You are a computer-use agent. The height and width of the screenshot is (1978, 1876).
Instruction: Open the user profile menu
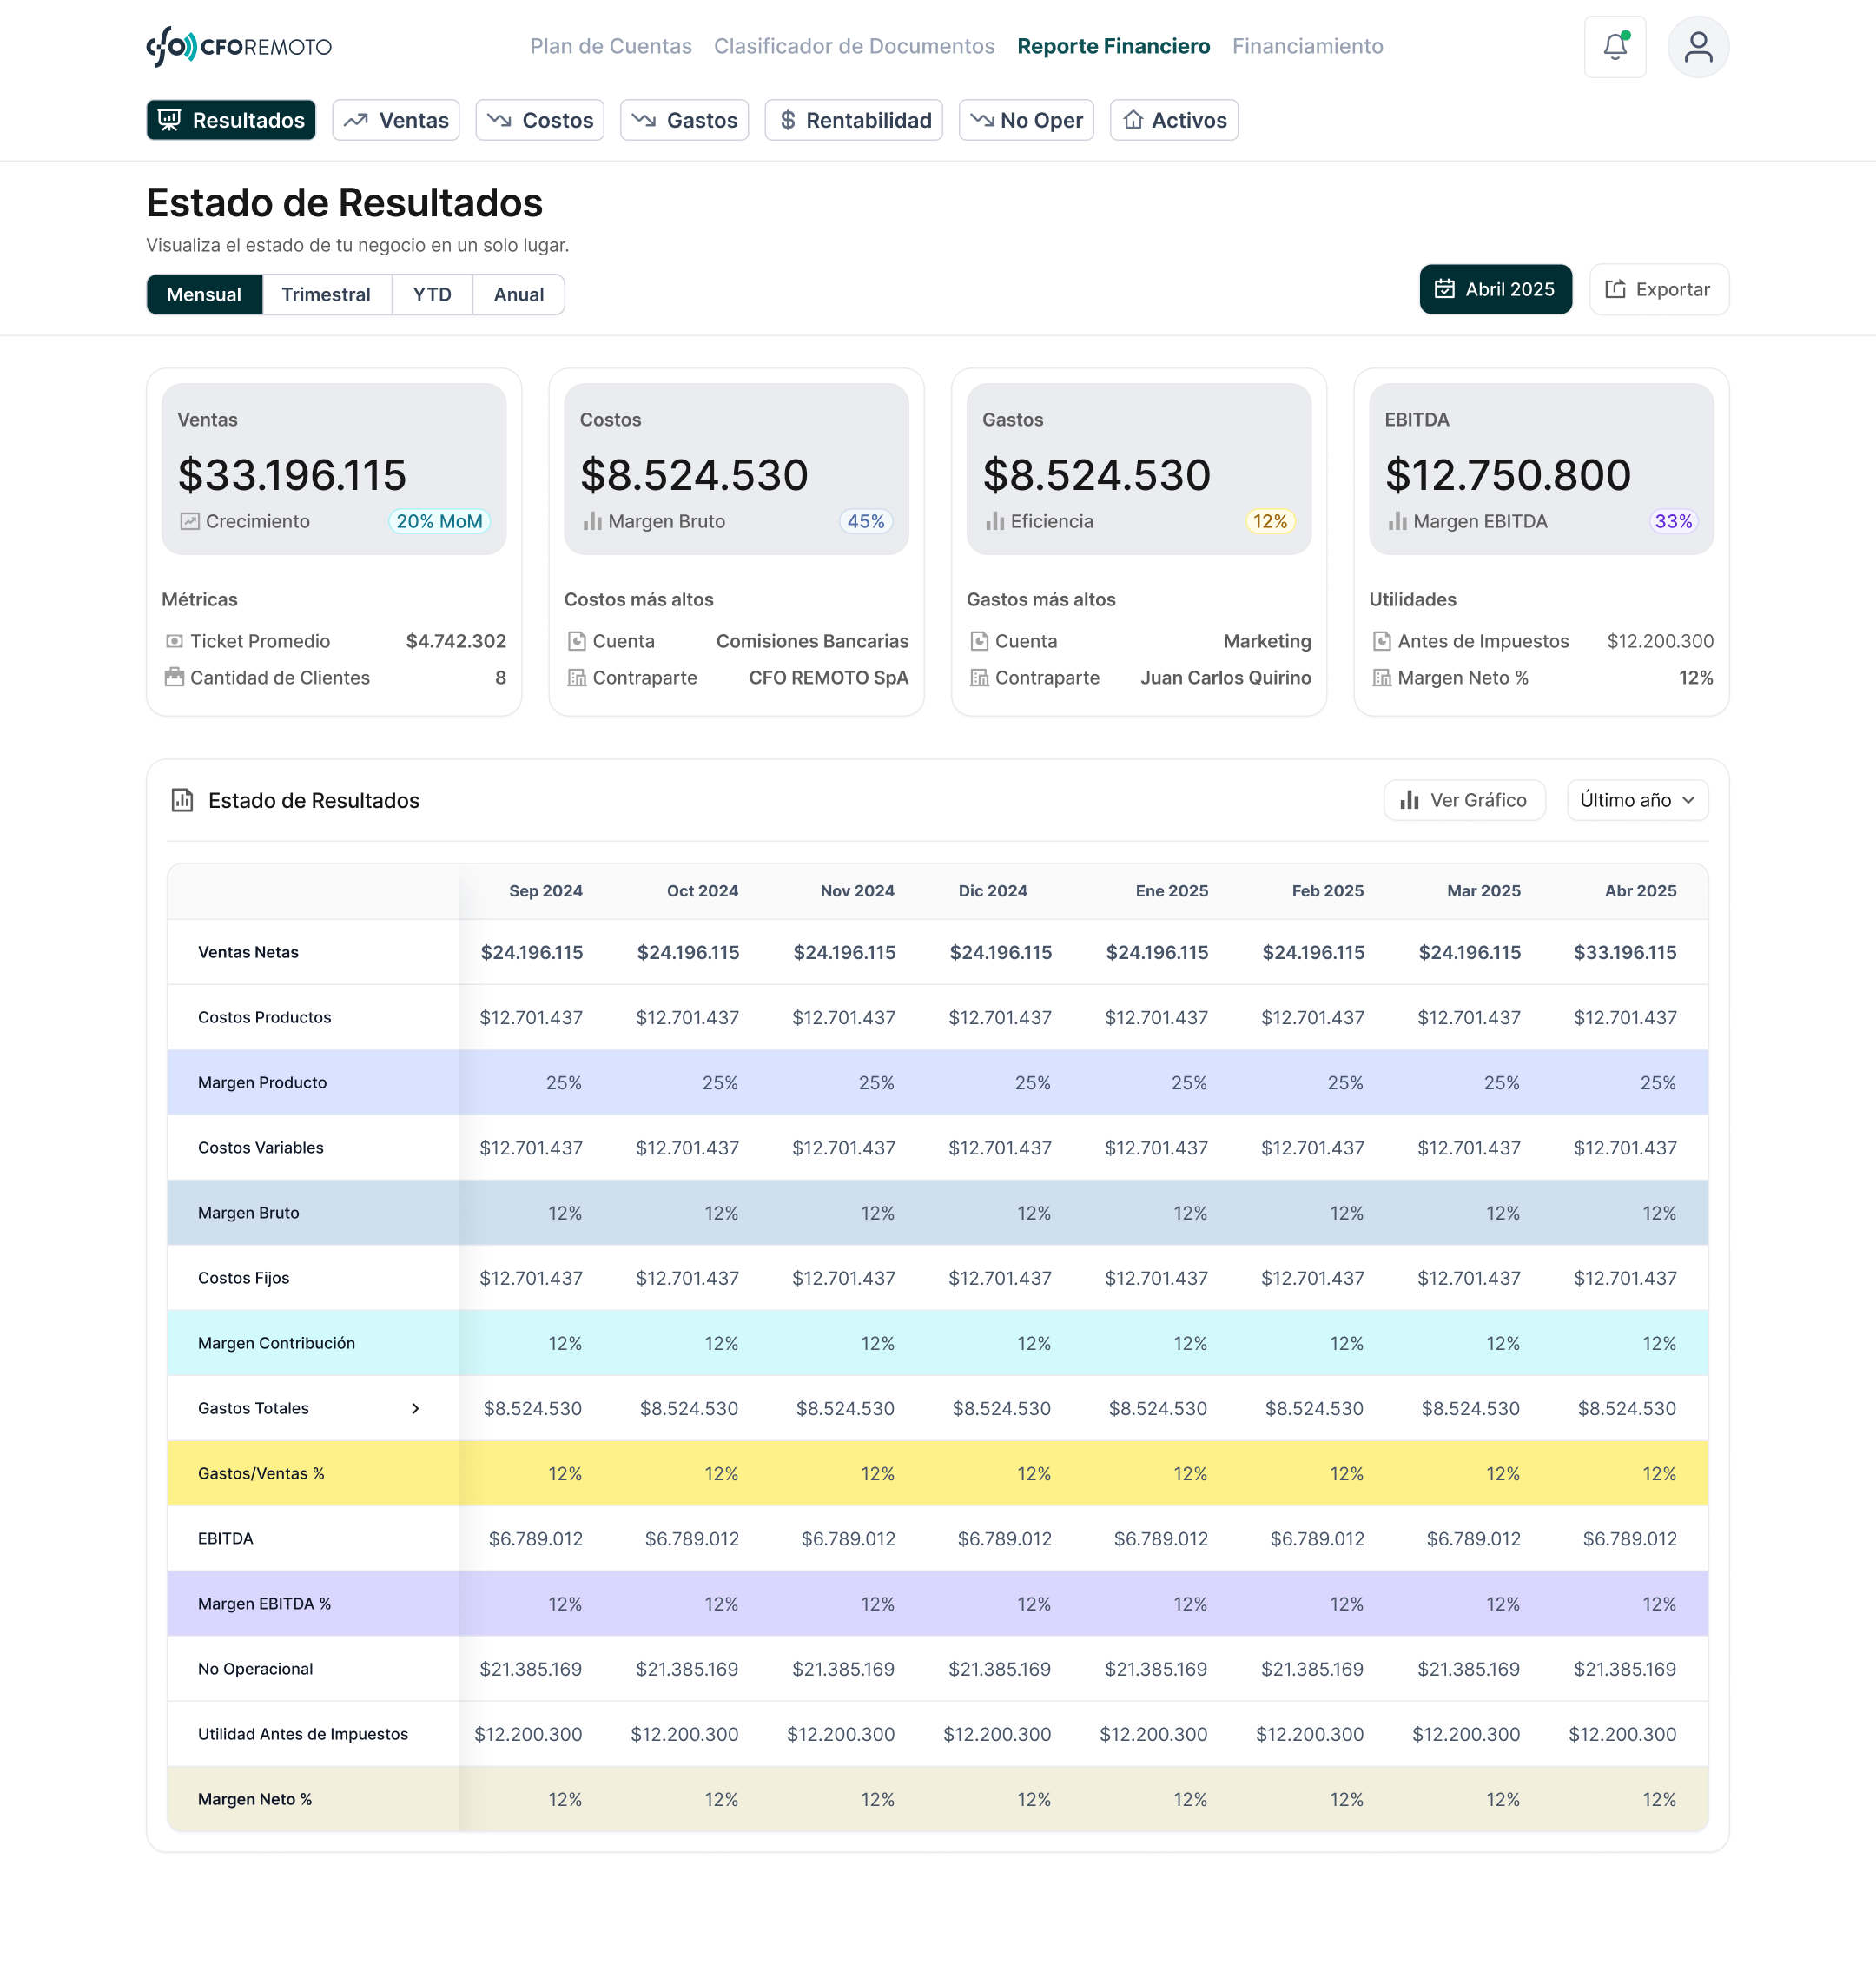1698,46
